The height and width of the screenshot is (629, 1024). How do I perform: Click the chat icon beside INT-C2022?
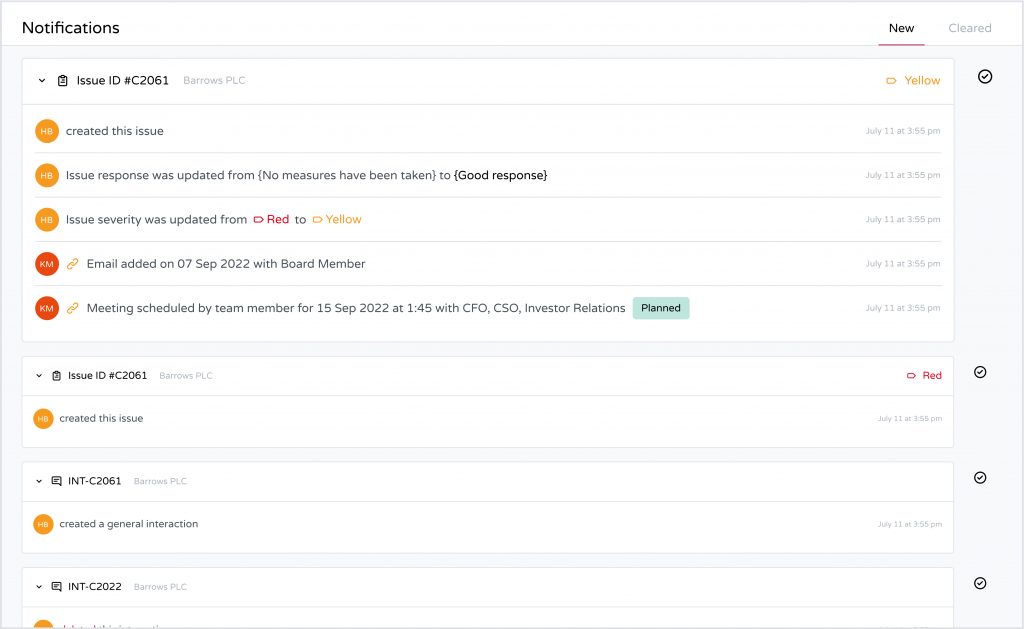pos(57,587)
